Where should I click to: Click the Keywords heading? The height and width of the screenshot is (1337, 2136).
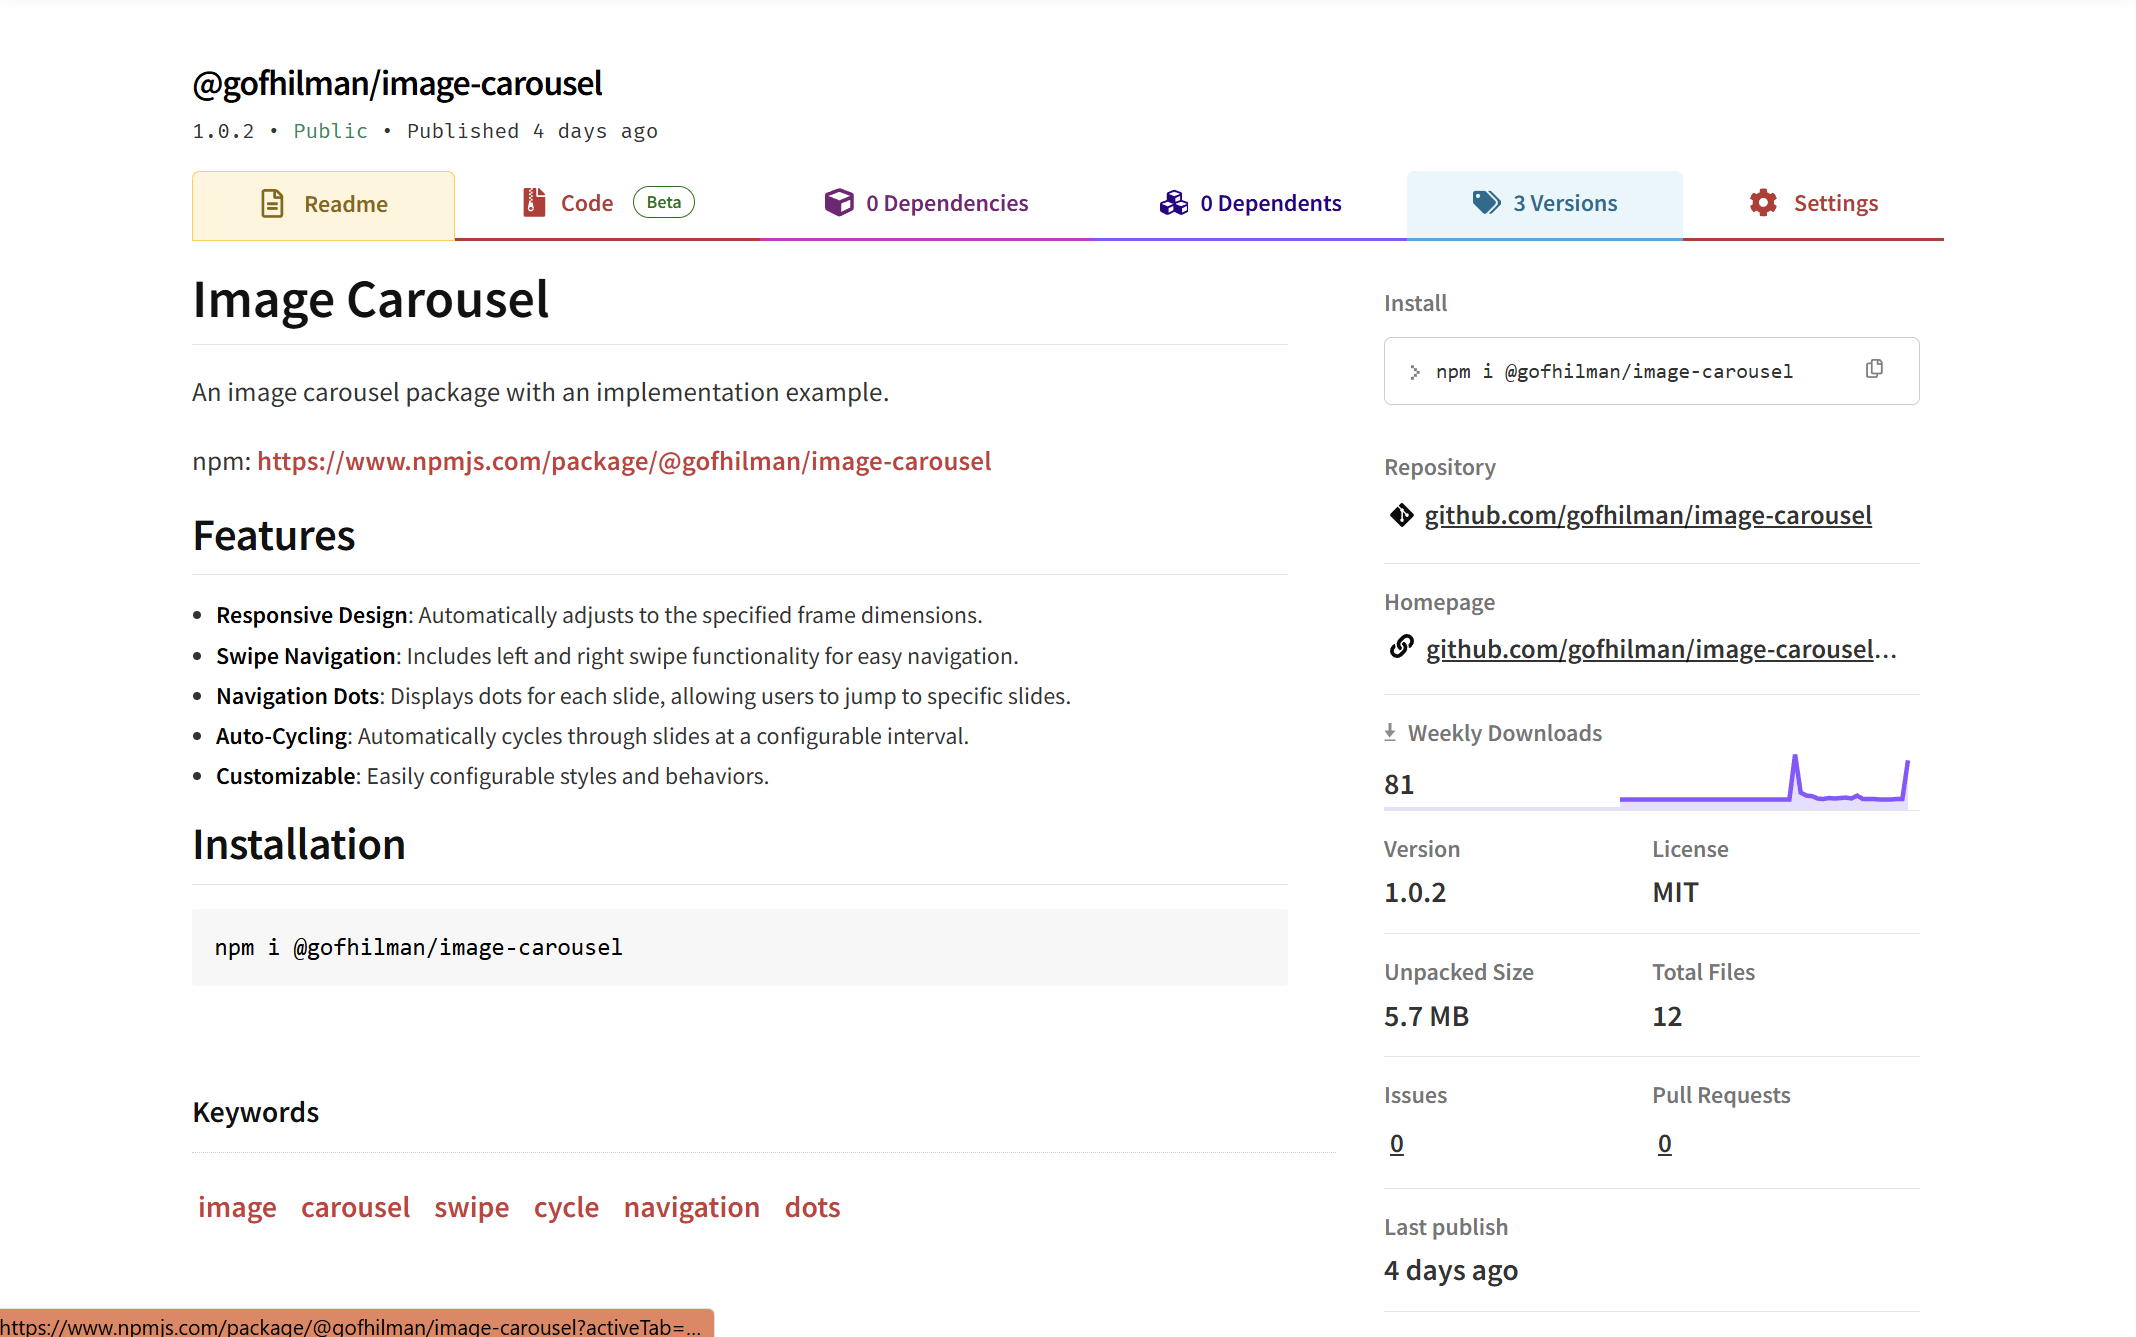click(256, 1112)
